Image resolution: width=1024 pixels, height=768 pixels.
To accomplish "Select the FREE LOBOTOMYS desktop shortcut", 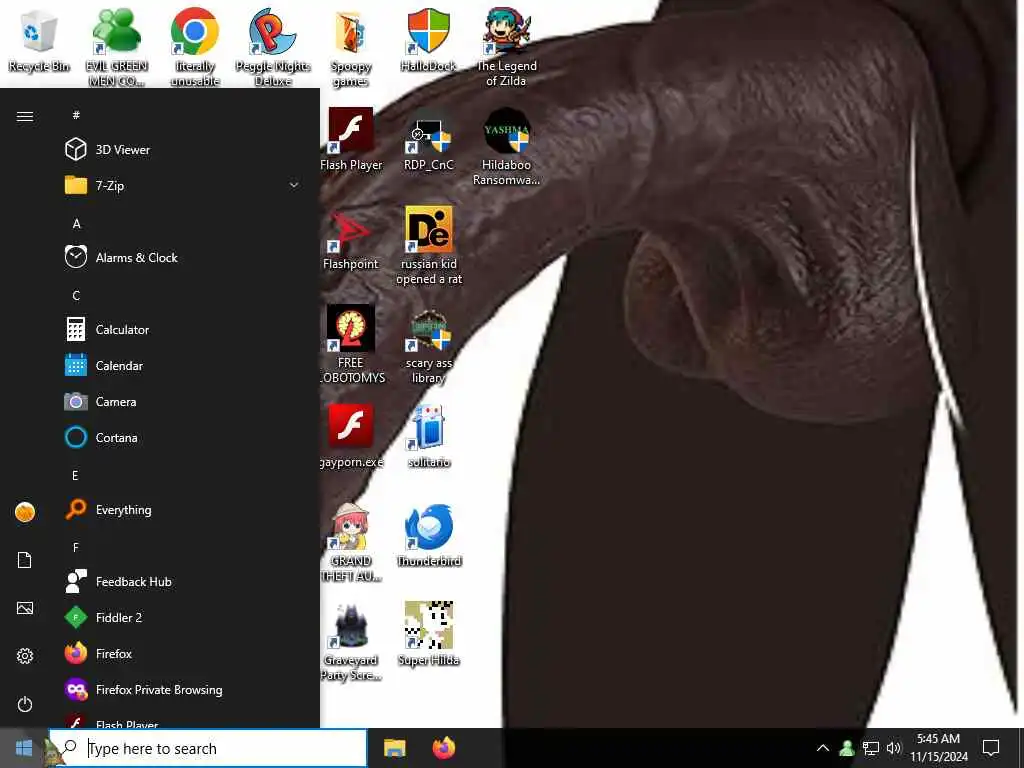I will (x=351, y=344).
